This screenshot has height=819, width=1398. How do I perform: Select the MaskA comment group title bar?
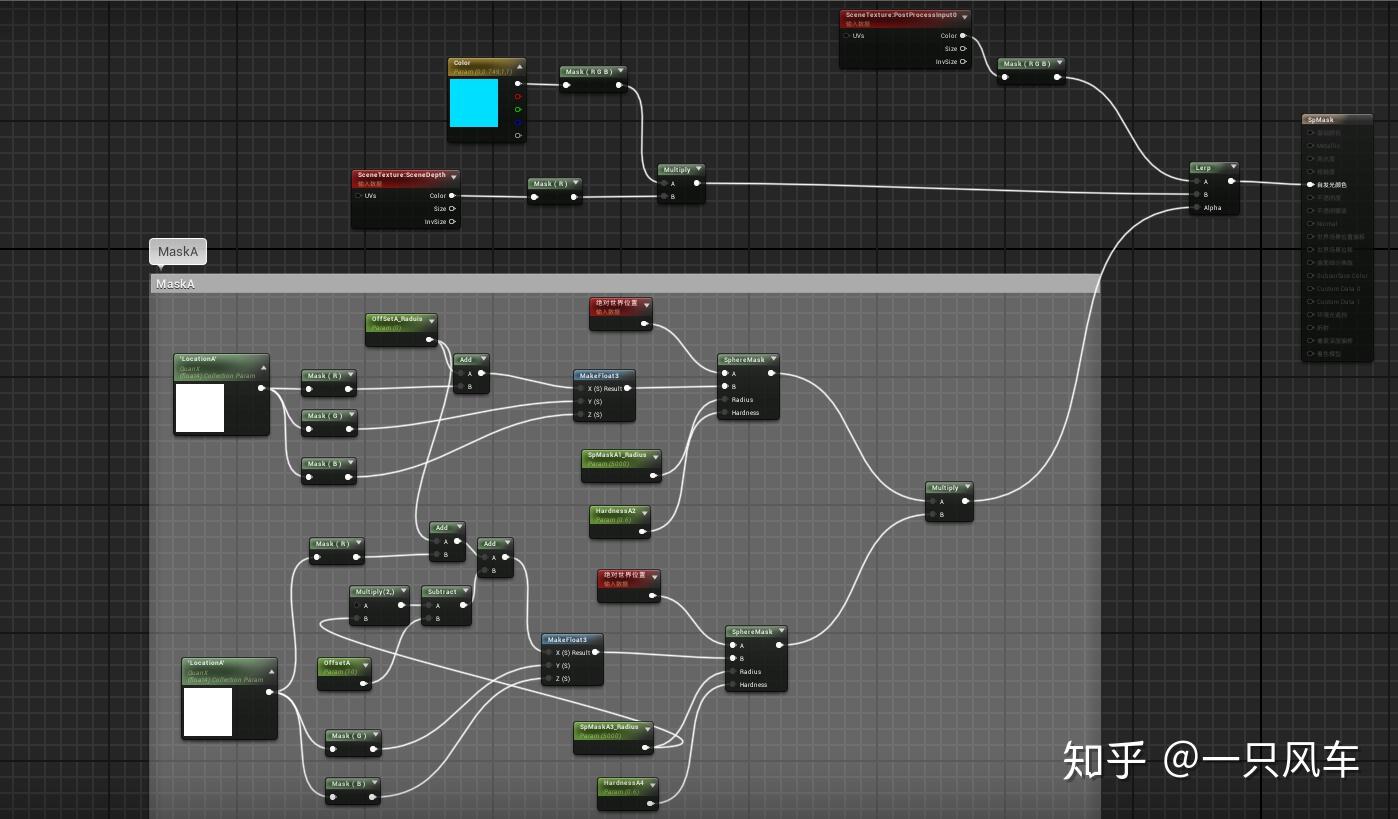point(400,284)
